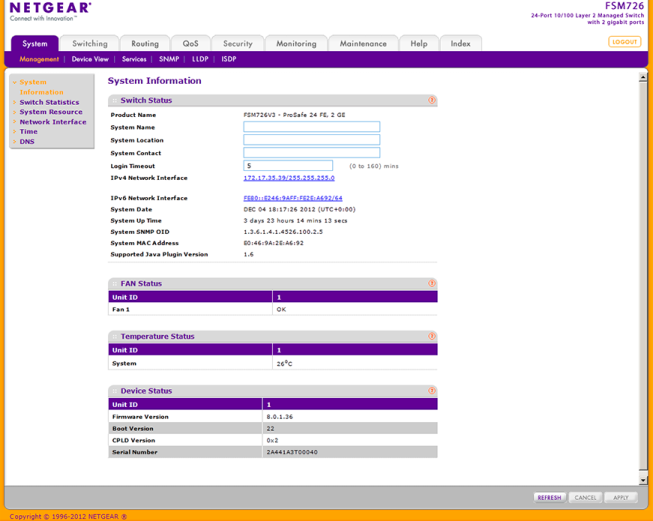Viewport: 653px width, 521px height.
Task: Click the vertical scrollbar track
Action: pyautogui.click(x=643, y=275)
